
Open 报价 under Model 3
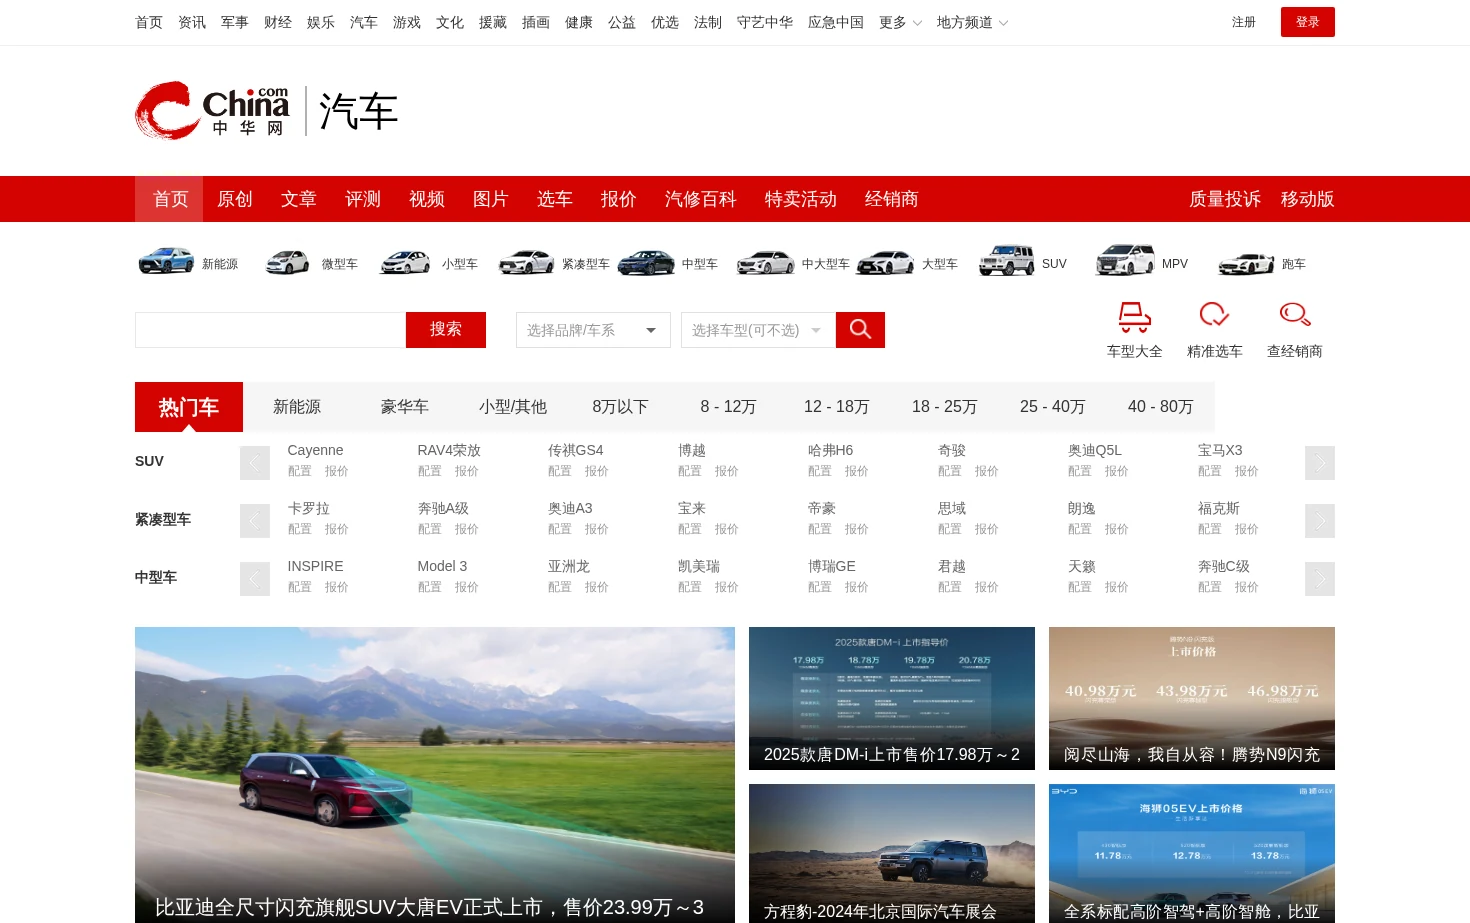tap(467, 587)
